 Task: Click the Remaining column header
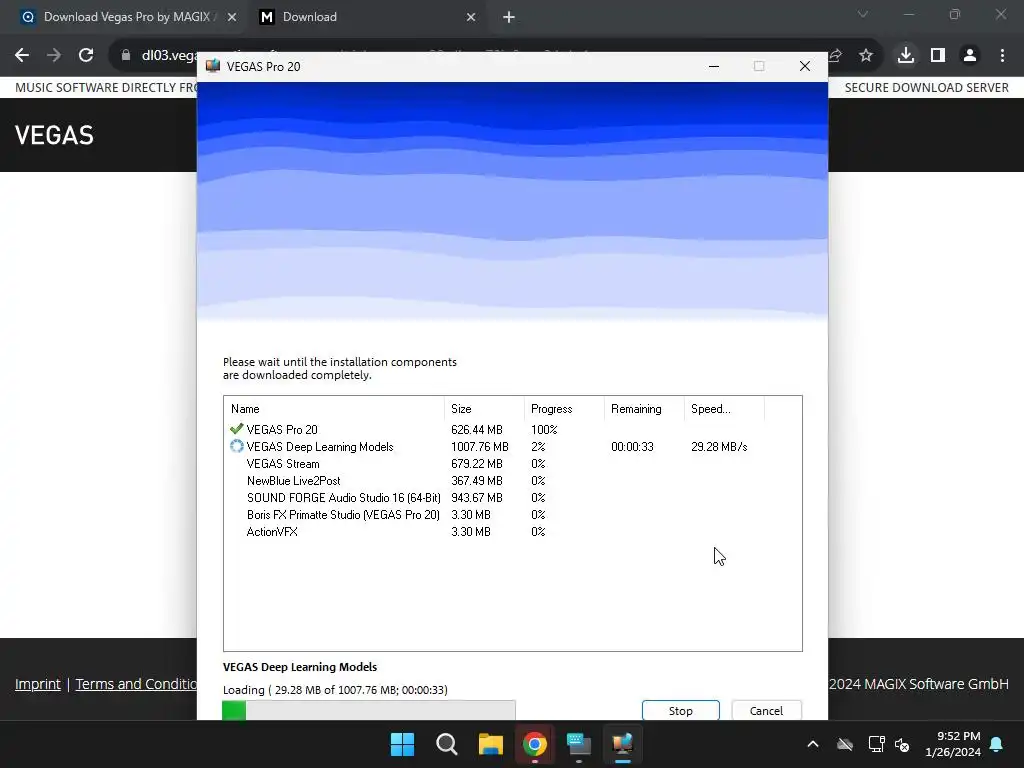(644, 409)
